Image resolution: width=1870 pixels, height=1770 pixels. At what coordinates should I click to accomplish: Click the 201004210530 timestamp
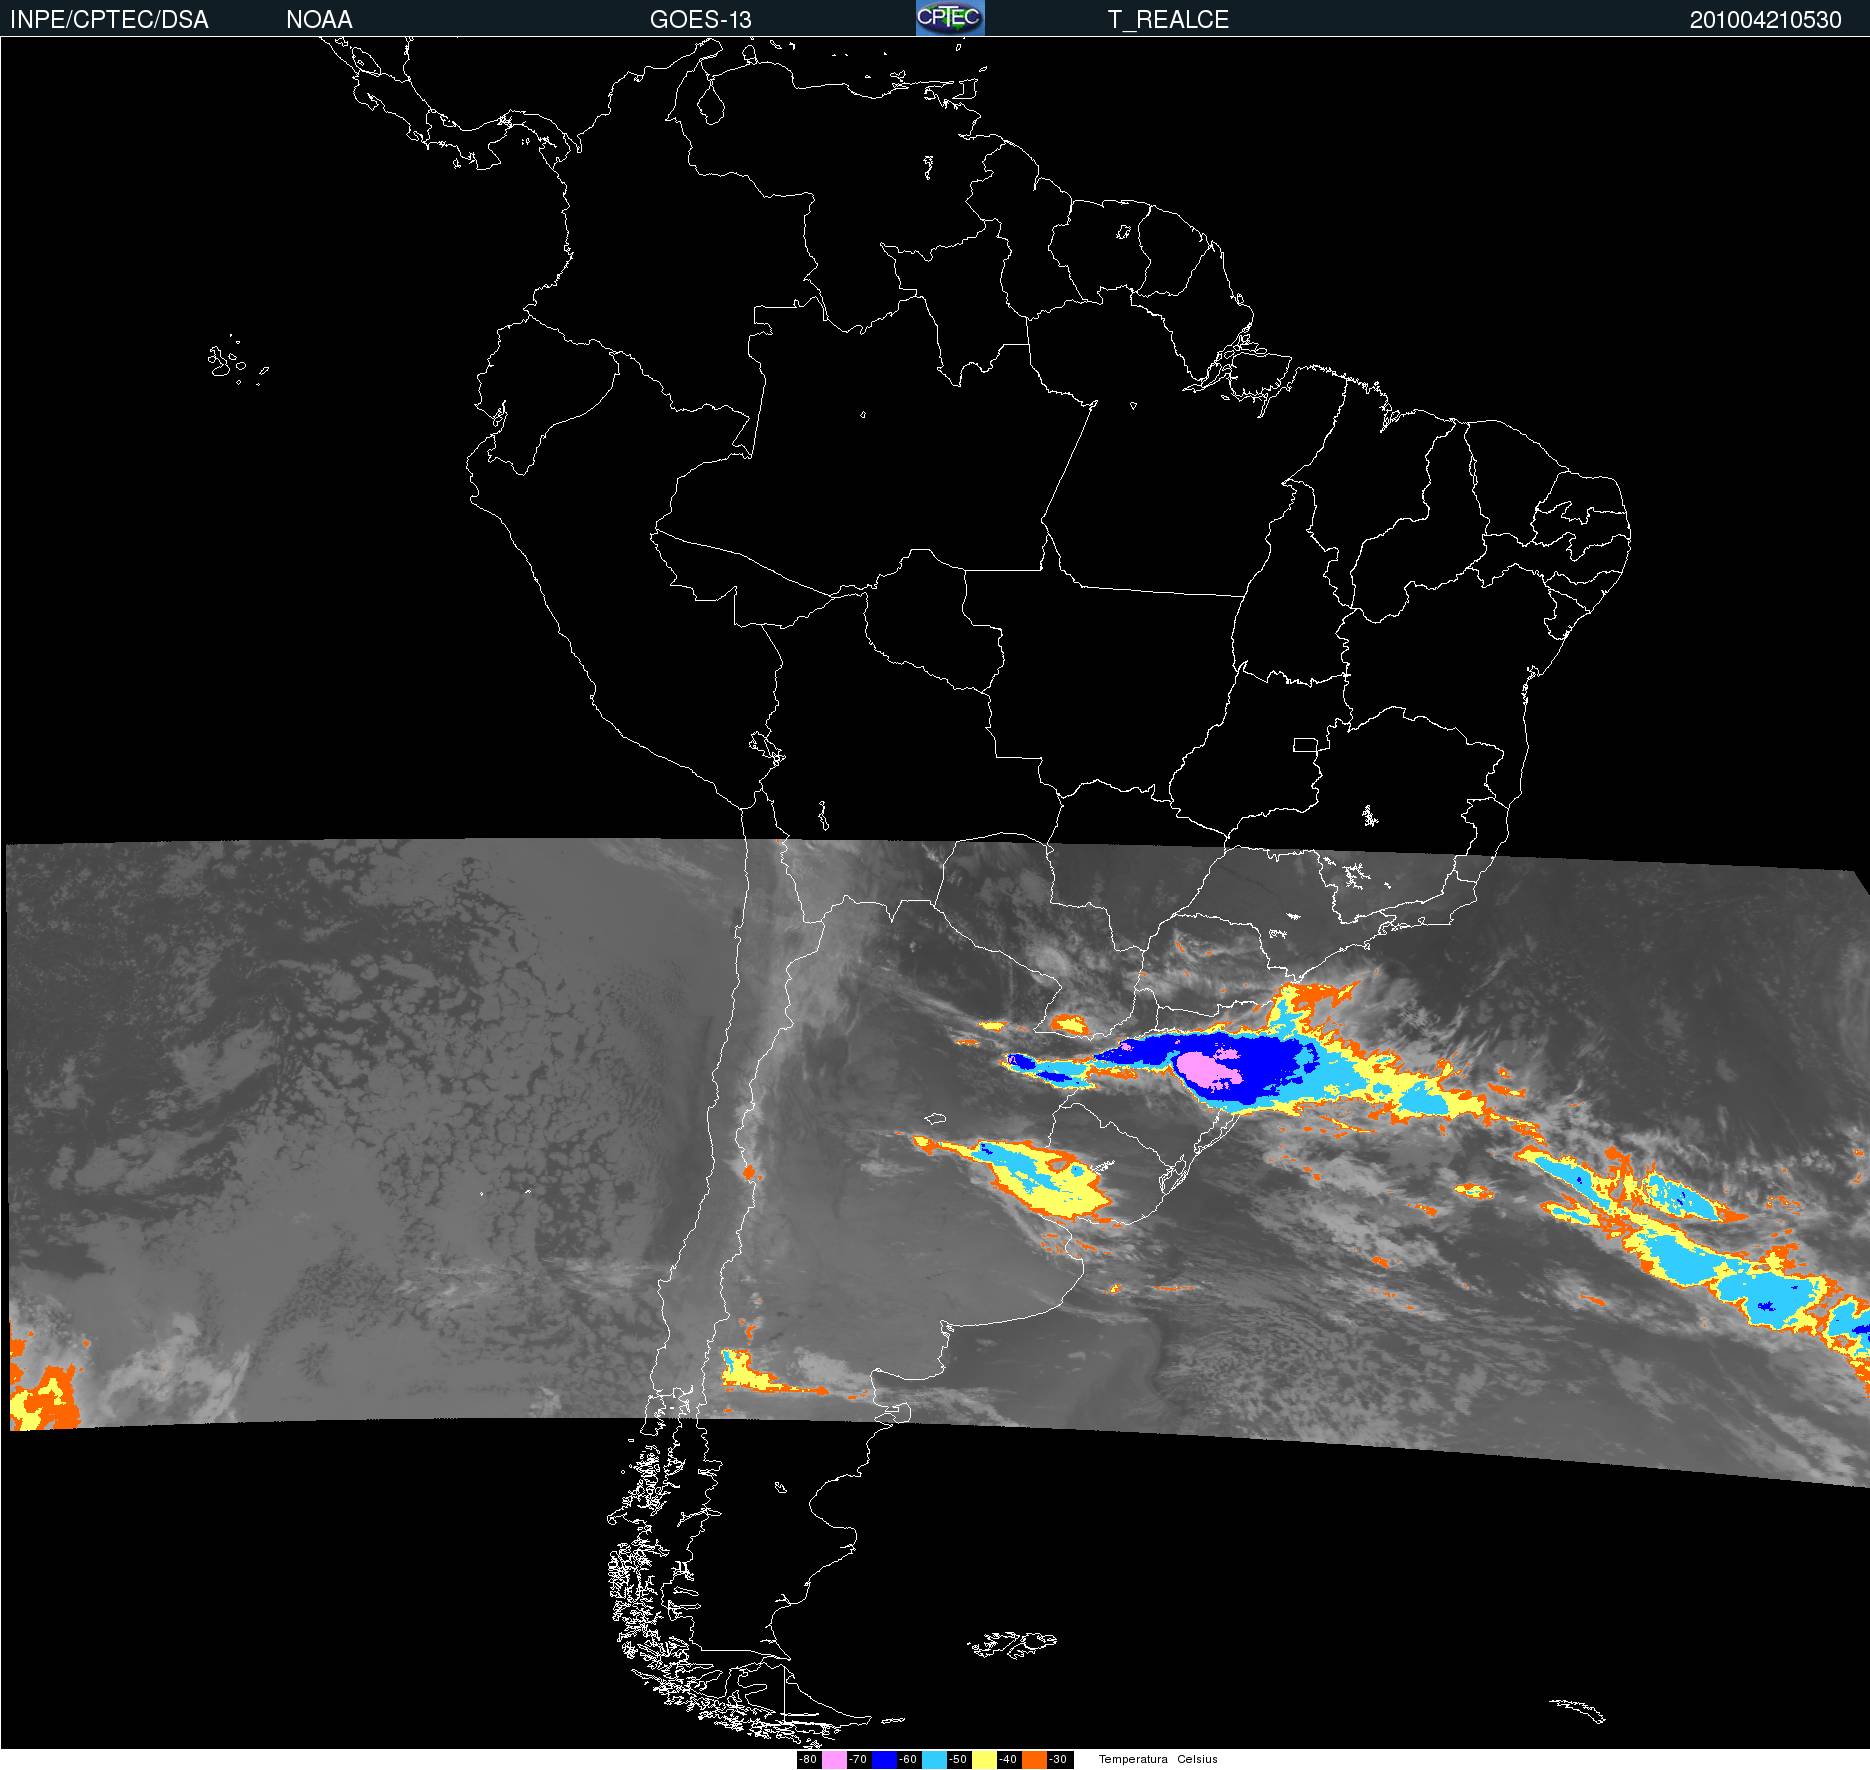pos(1765,20)
